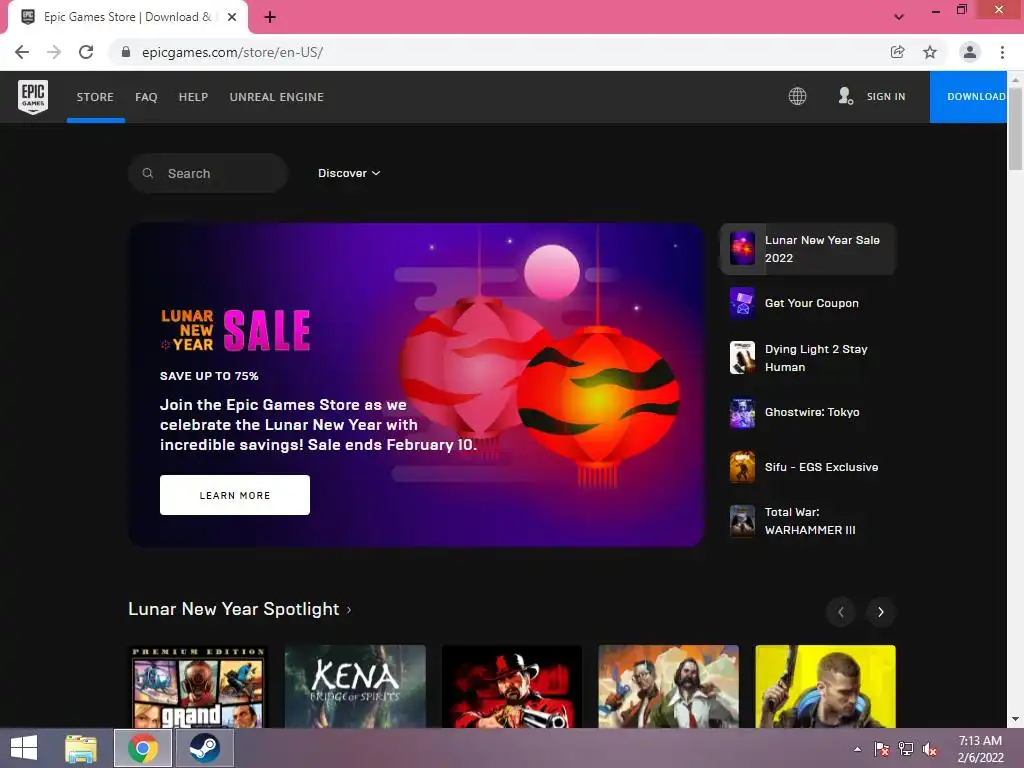Close the Epic Games Store tab
Image resolution: width=1024 pixels, height=768 pixels.
[x=232, y=17]
